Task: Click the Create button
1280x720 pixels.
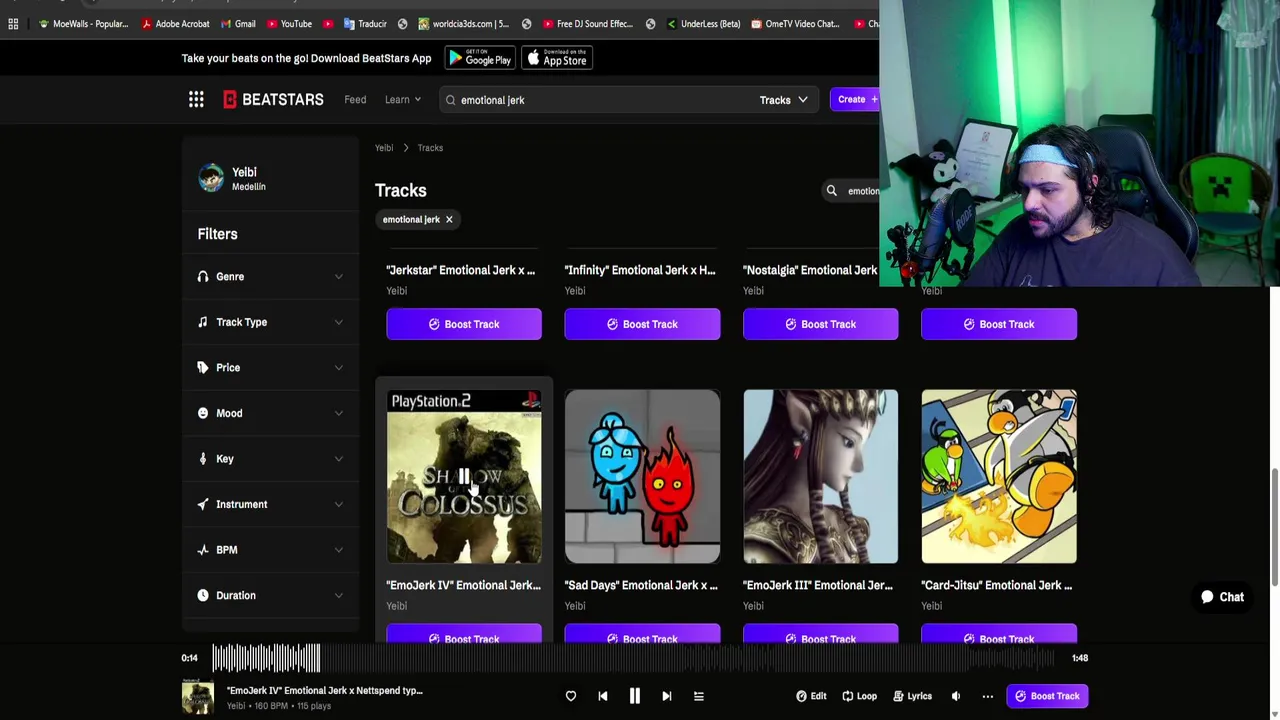Action: coord(855,99)
